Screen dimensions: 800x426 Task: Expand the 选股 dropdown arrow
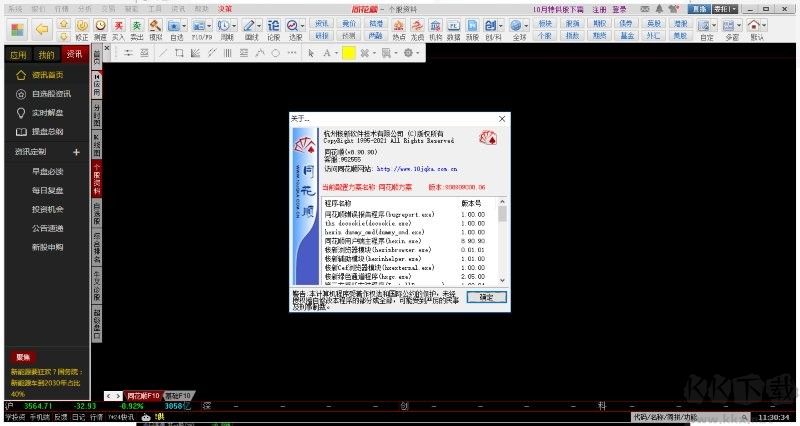[303, 25]
